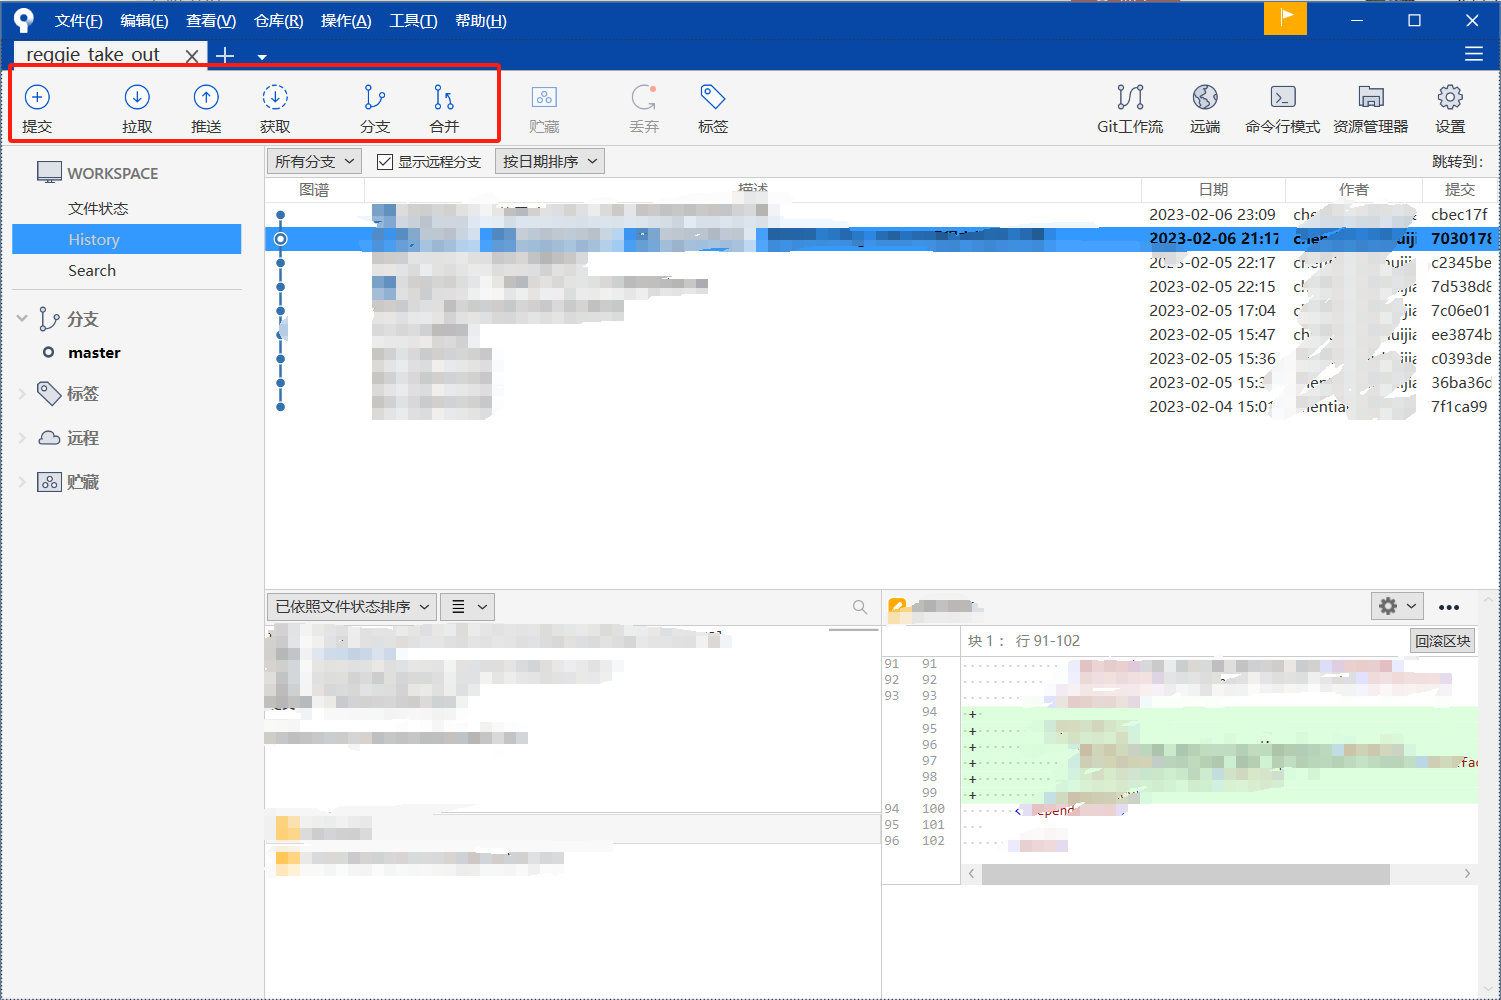This screenshot has height=1000, width=1501.
Task: Open 设置 gear icon in toolbar
Action: (x=1450, y=97)
